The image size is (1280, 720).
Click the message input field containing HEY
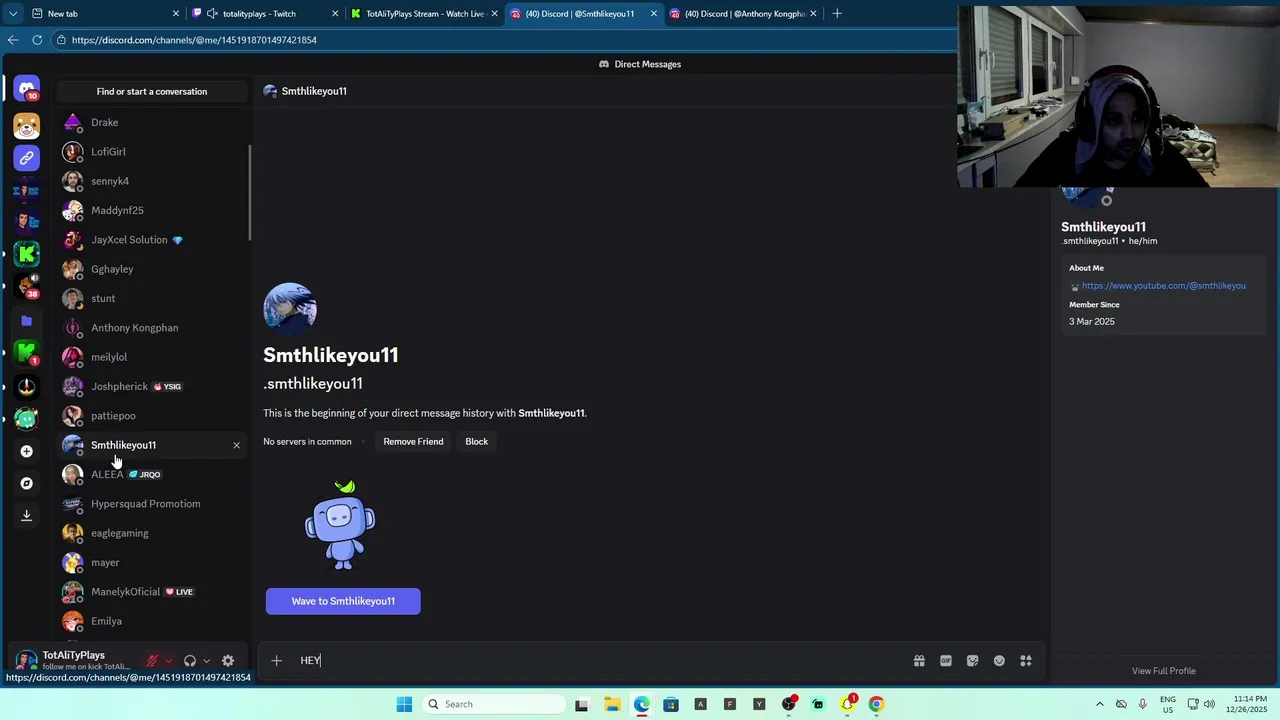600,660
